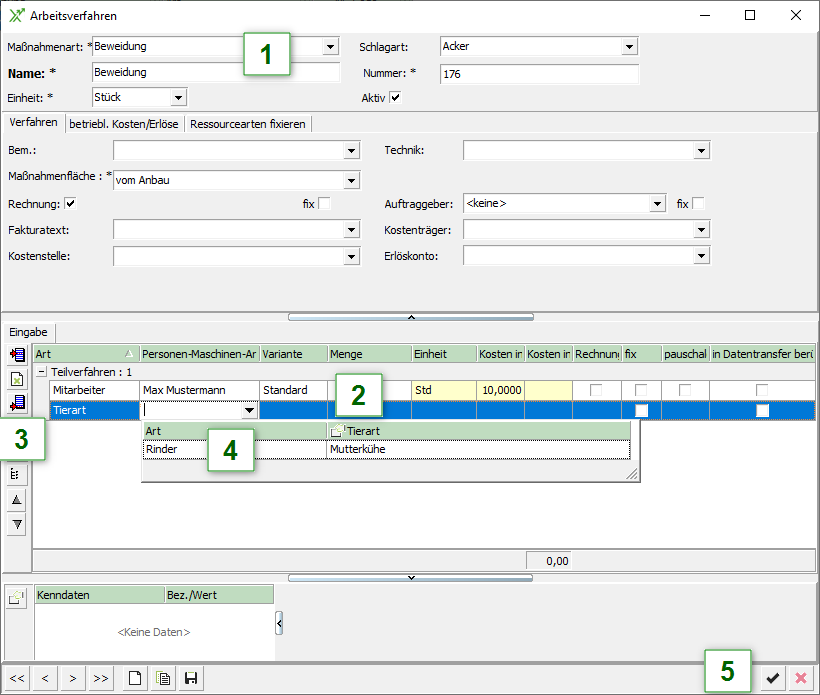This screenshot has height=695, width=820.
Task: Open the Ressourcearten fixieren tab
Action: 248,124
